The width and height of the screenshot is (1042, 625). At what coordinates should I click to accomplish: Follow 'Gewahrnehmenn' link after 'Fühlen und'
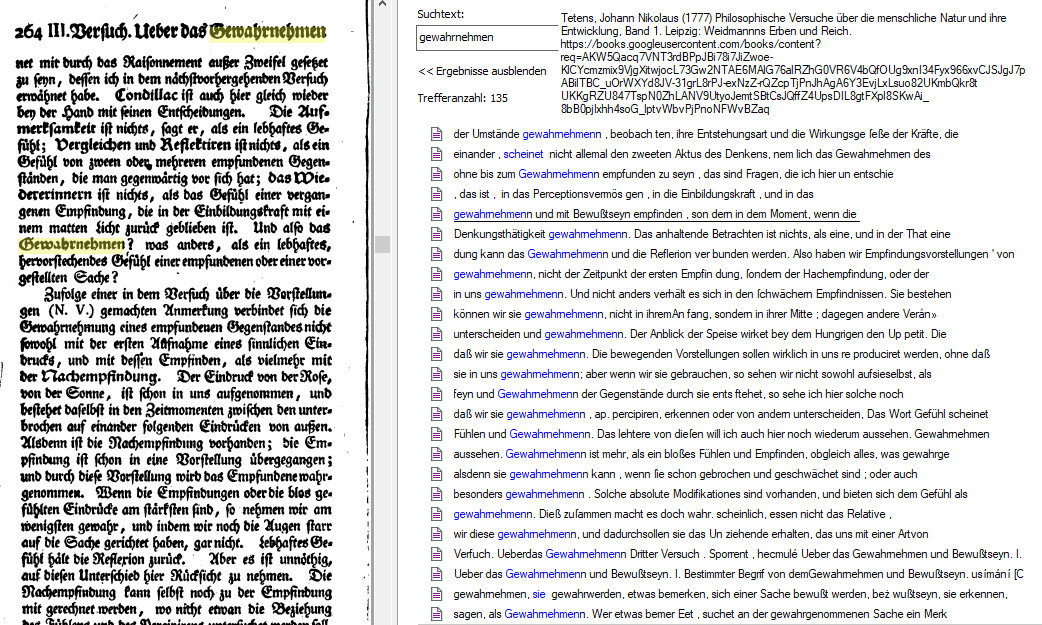550,434
